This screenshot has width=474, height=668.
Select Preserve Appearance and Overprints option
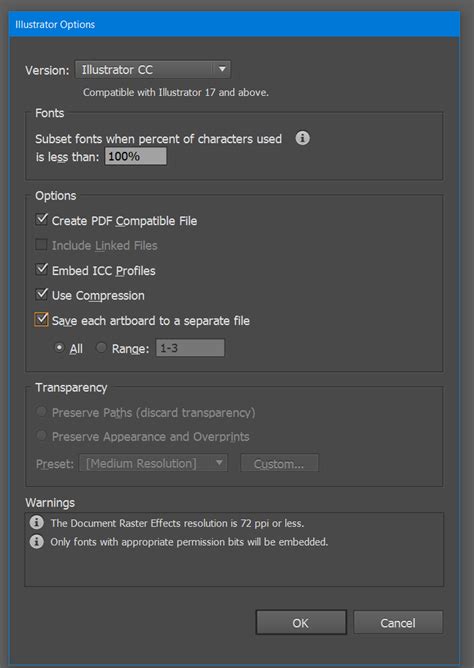coord(41,436)
